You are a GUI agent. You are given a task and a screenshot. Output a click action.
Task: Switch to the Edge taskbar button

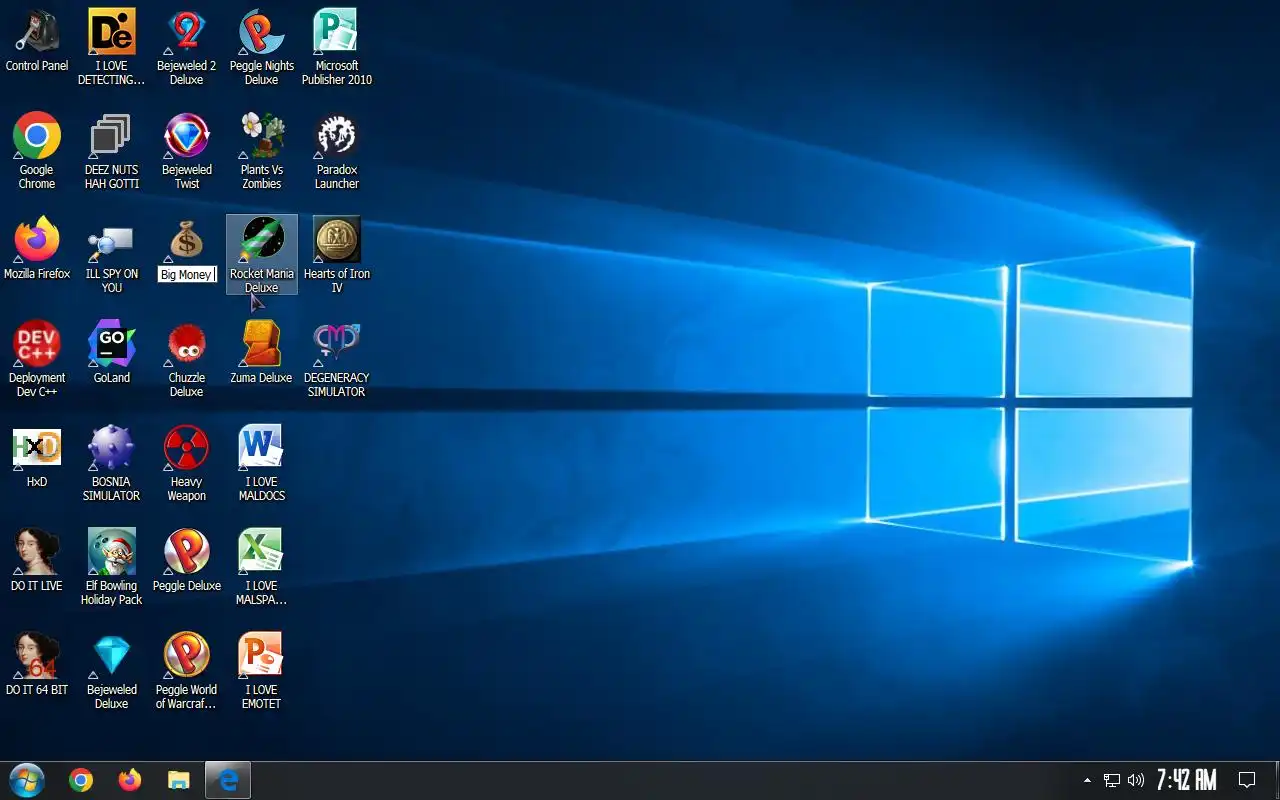pyautogui.click(x=228, y=780)
